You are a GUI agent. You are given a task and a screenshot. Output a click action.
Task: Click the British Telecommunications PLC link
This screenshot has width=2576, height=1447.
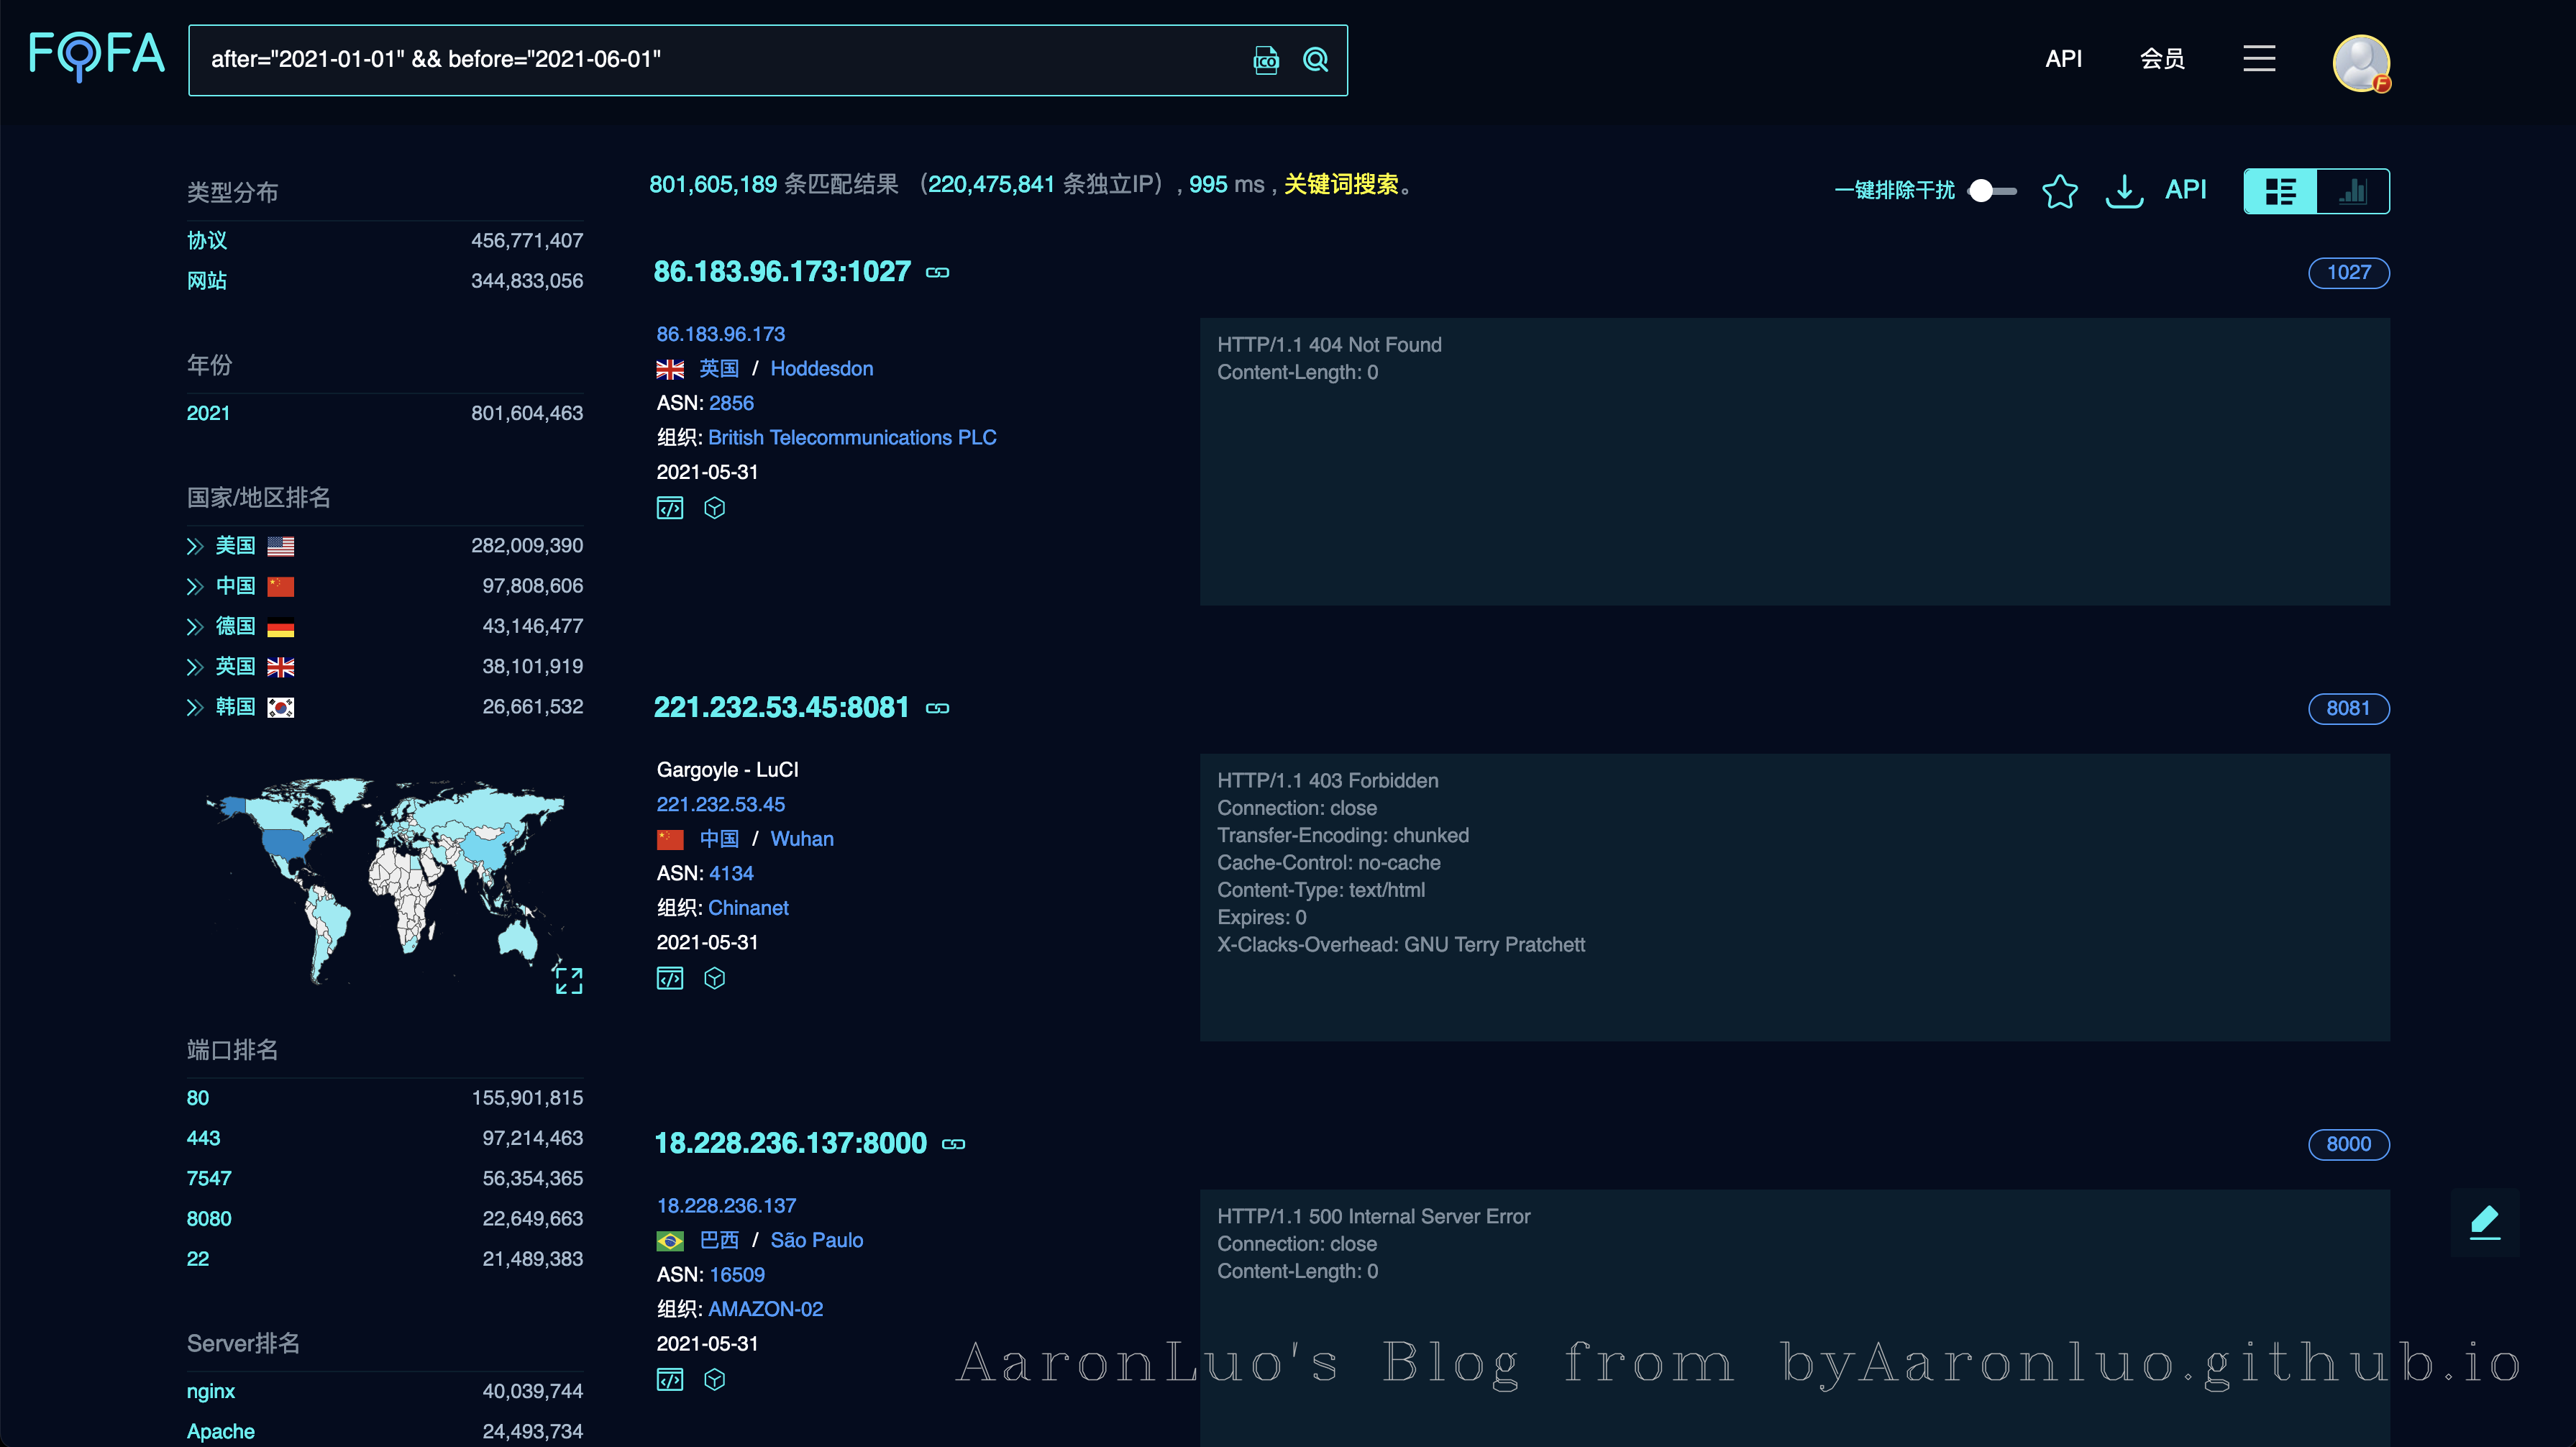(852, 437)
